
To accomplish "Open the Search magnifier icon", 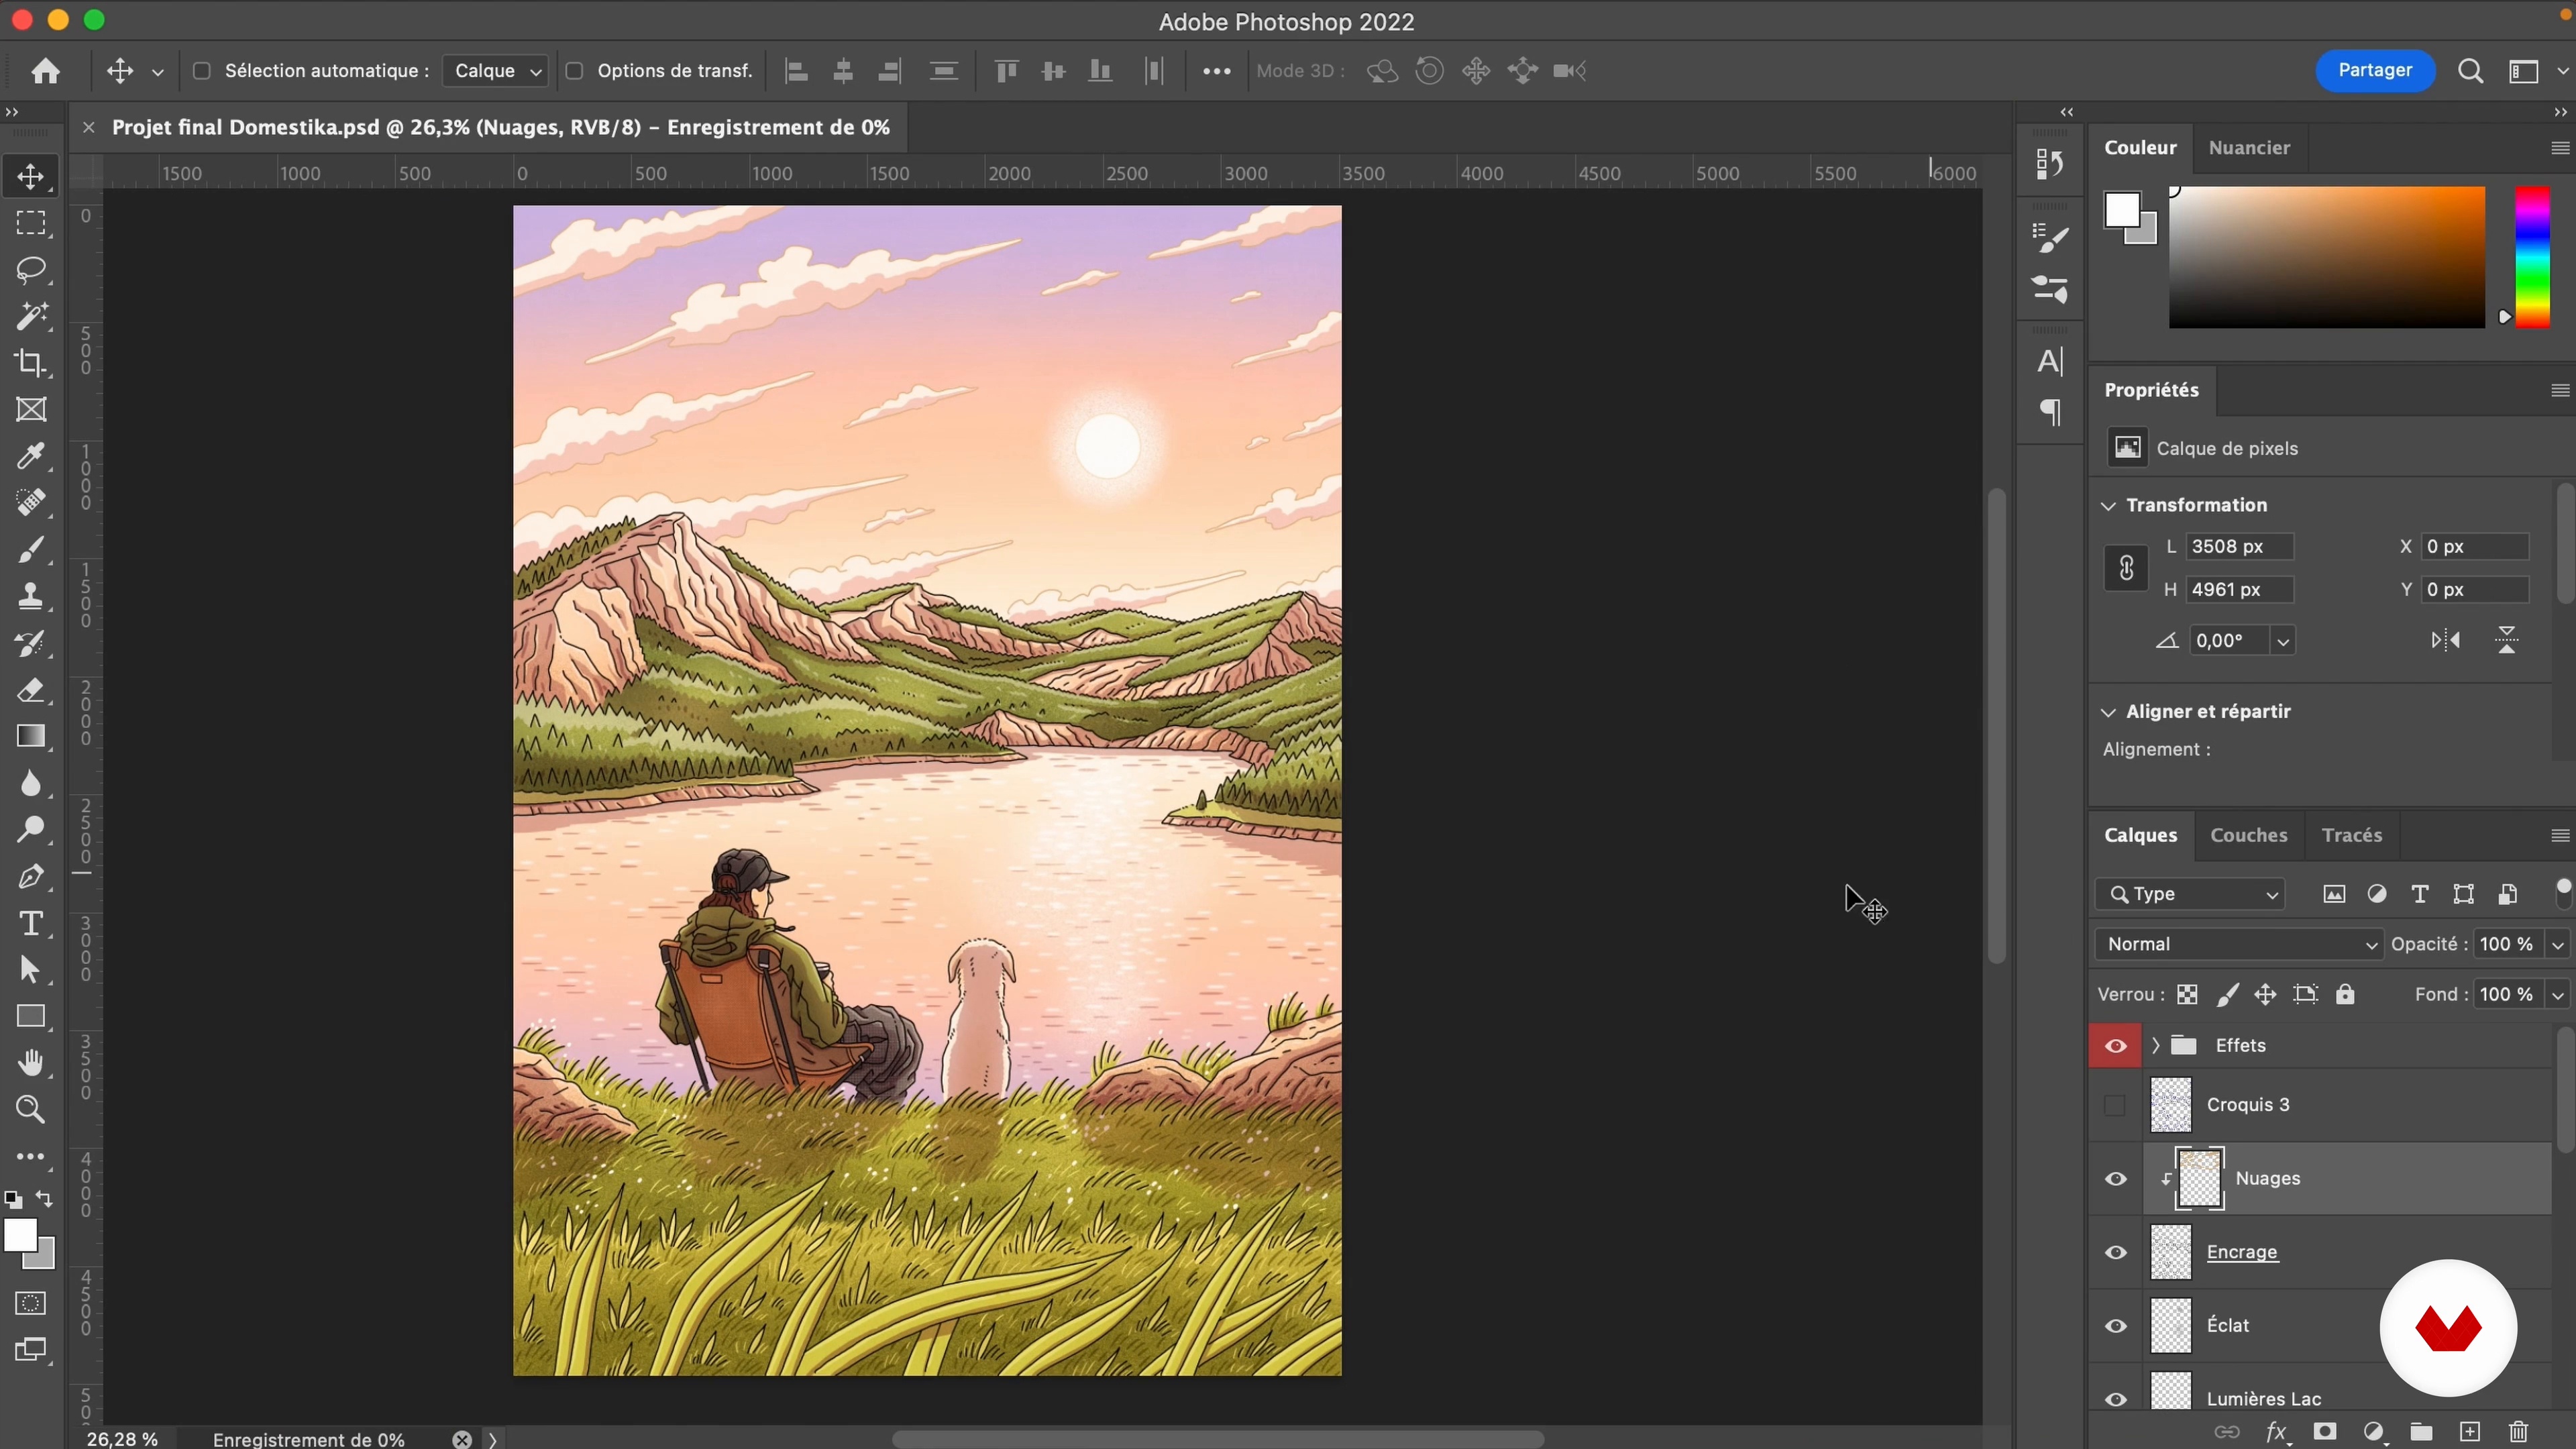I will point(2470,71).
